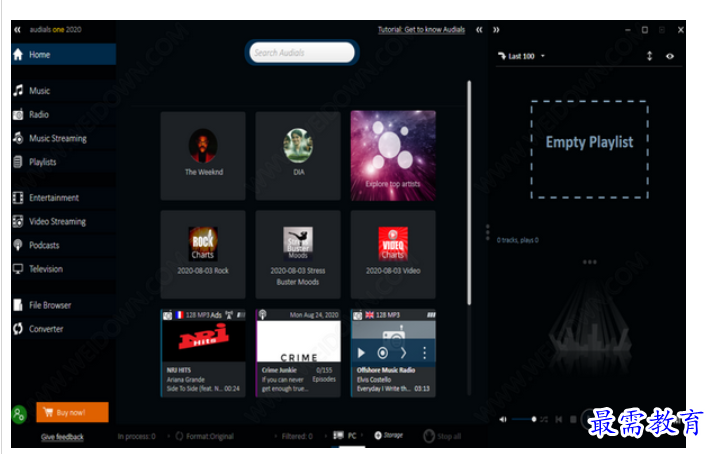The width and height of the screenshot is (712, 454).
Task: Open the tutorial 'Get to know Audials' link
Action: (421, 30)
